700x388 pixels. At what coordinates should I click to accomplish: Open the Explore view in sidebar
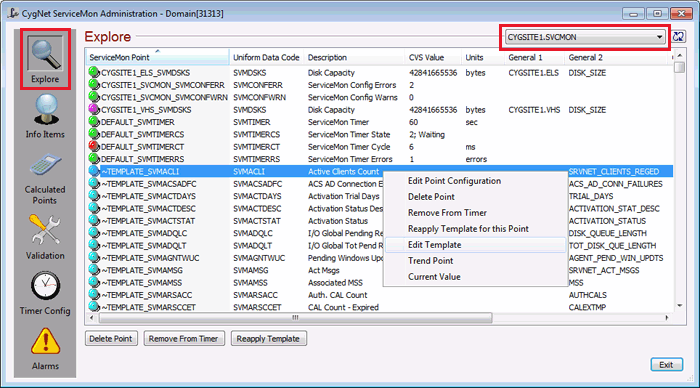click(x=45, y=59)
